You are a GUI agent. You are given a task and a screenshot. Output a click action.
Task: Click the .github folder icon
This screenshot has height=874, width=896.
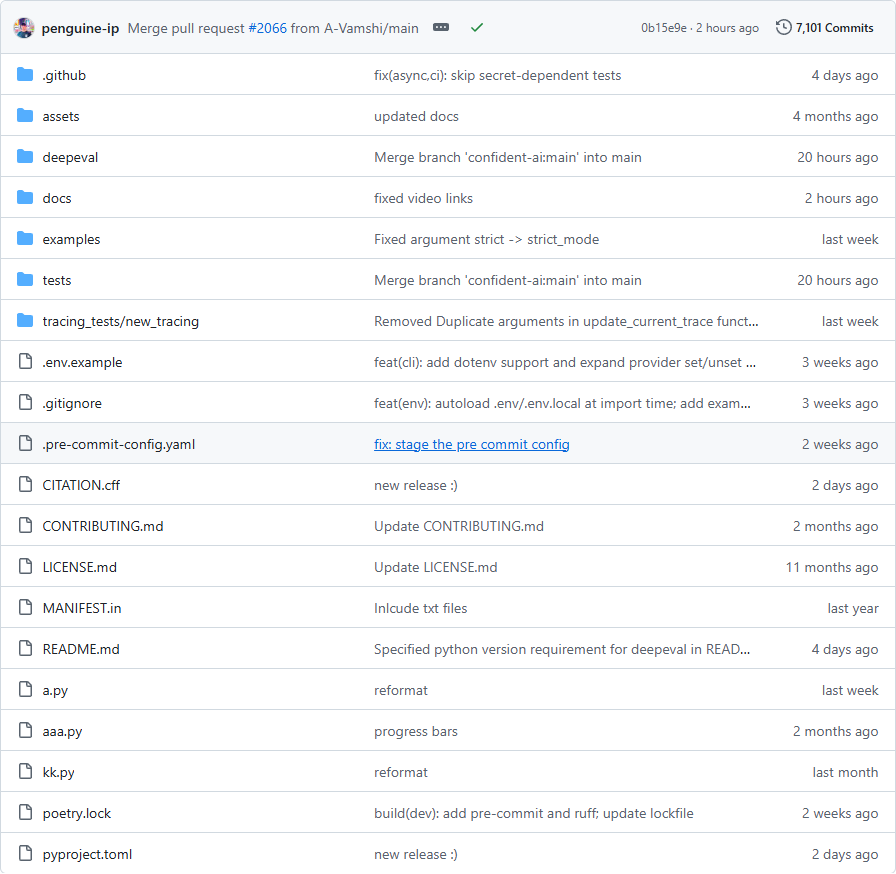point(25,75)
